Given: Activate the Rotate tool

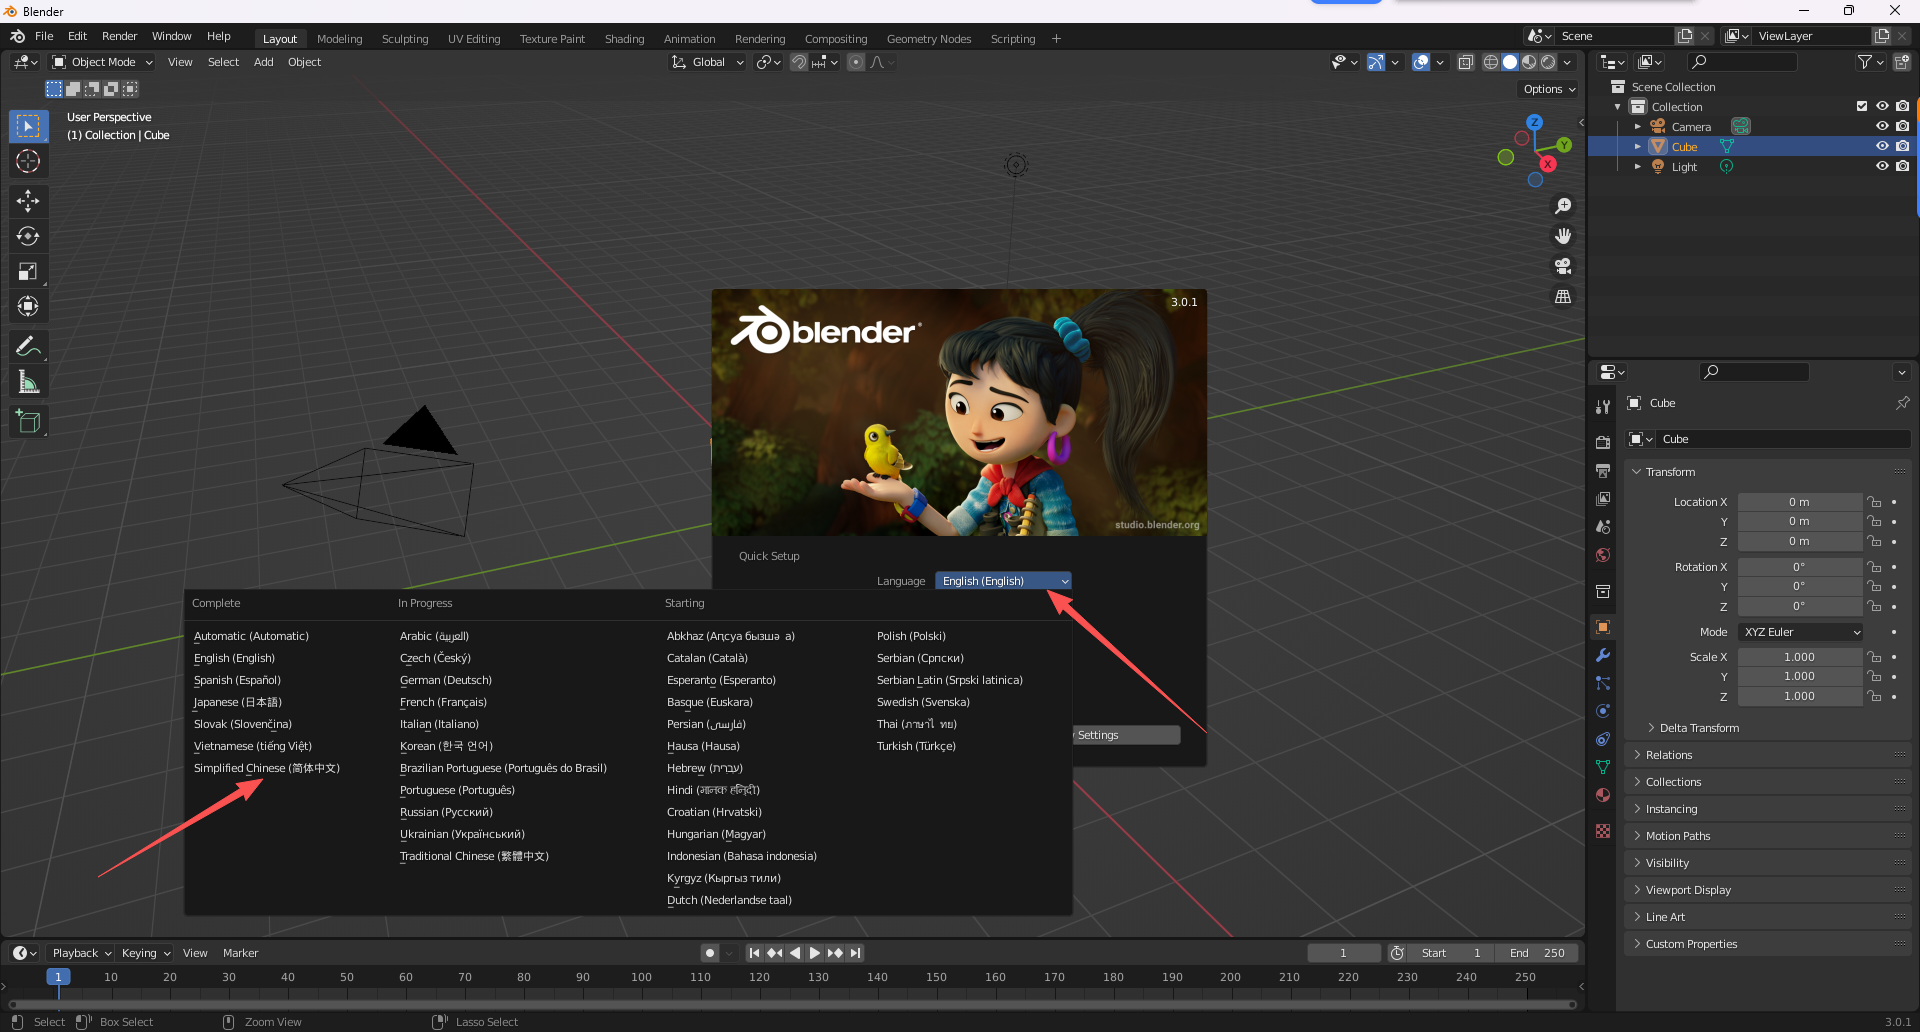Looking at the screenshot, I should [x=28, y=236].
